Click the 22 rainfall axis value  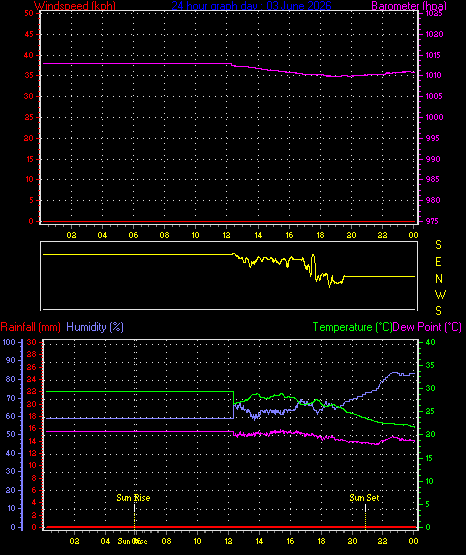point(32,391)
